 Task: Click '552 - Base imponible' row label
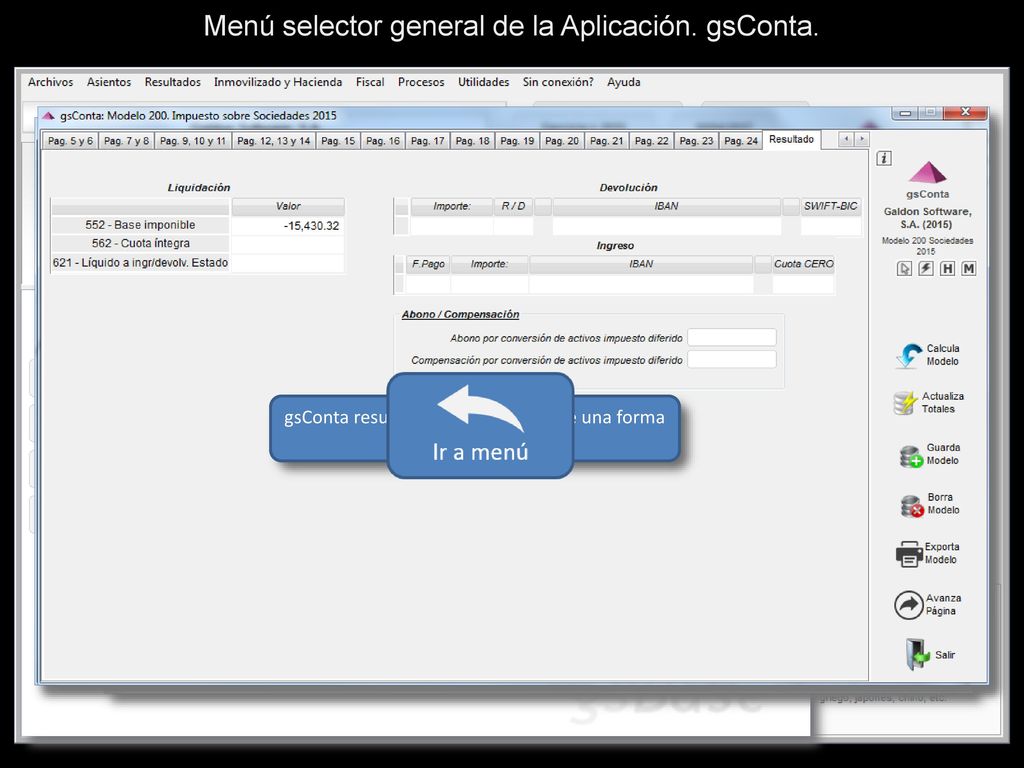(x=140, y=225)
